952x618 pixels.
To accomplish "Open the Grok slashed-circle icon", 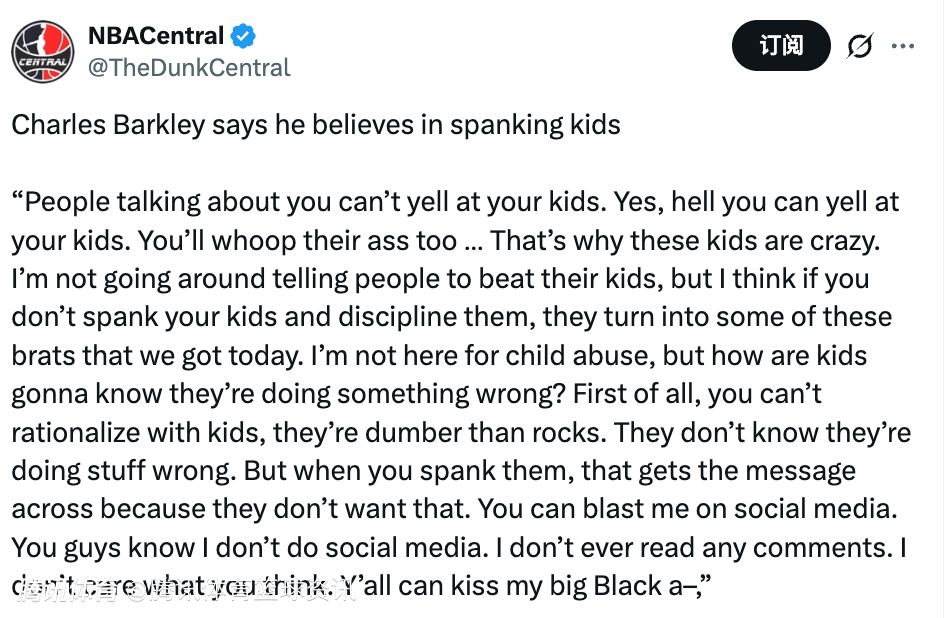I will coord(860,46).
